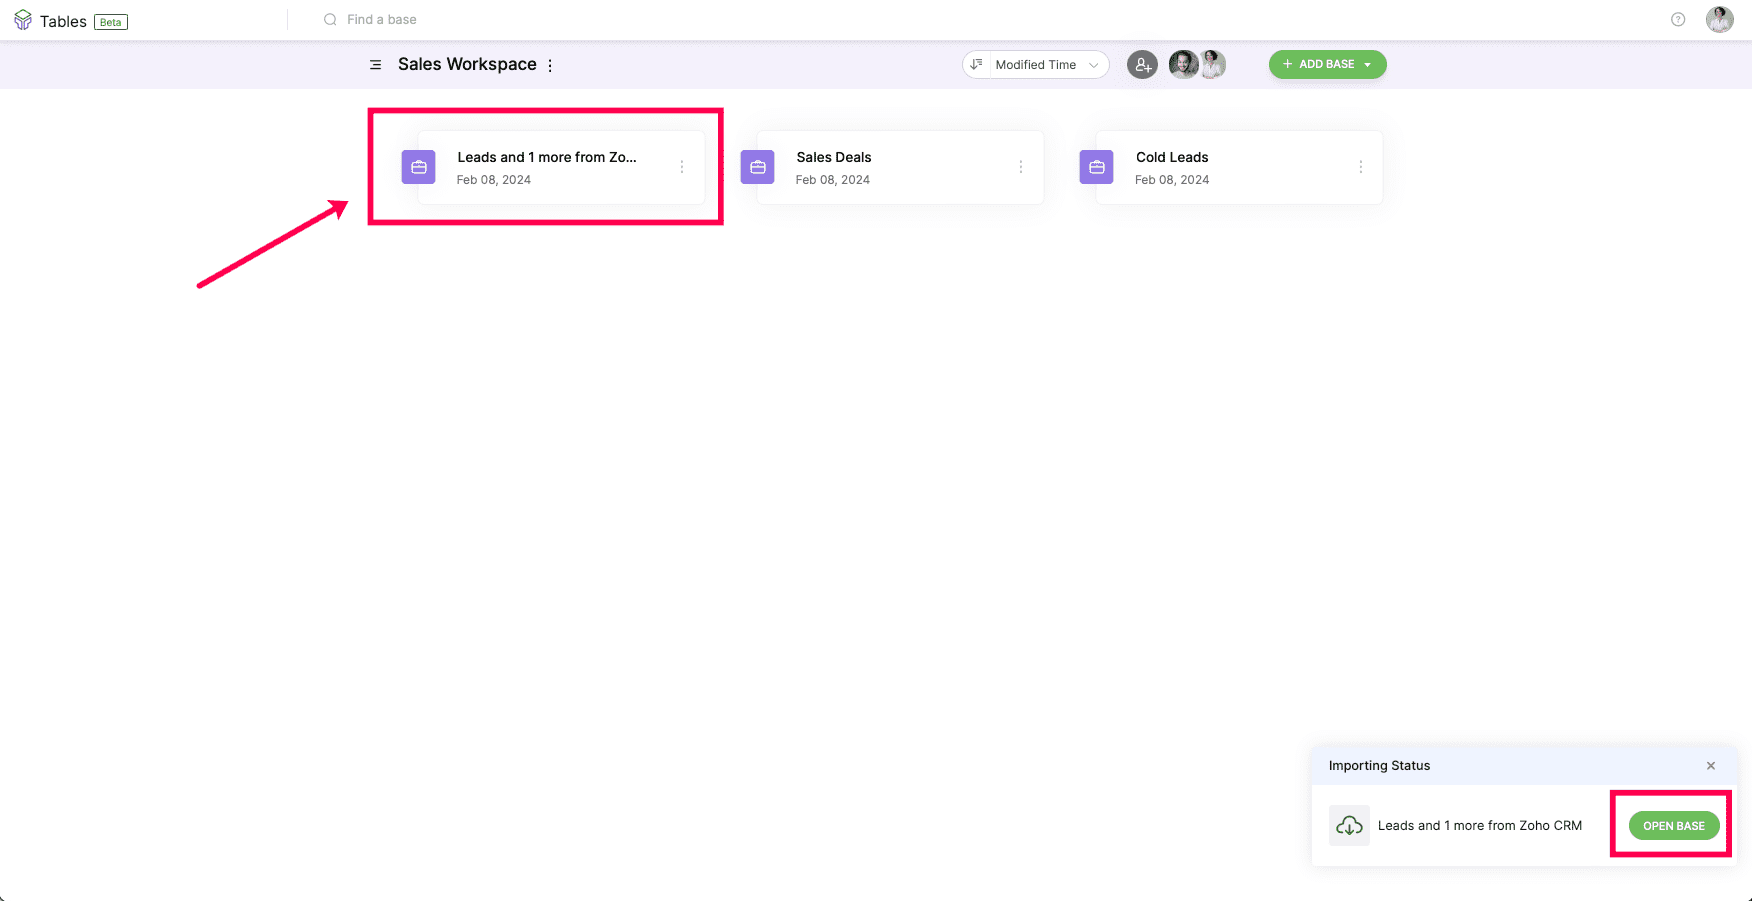The height and width of the screenshot is (901, 1752).
Task: Open options menu for Leads and 1 more base
Action: pyautogui.click(x=682, y=167)
